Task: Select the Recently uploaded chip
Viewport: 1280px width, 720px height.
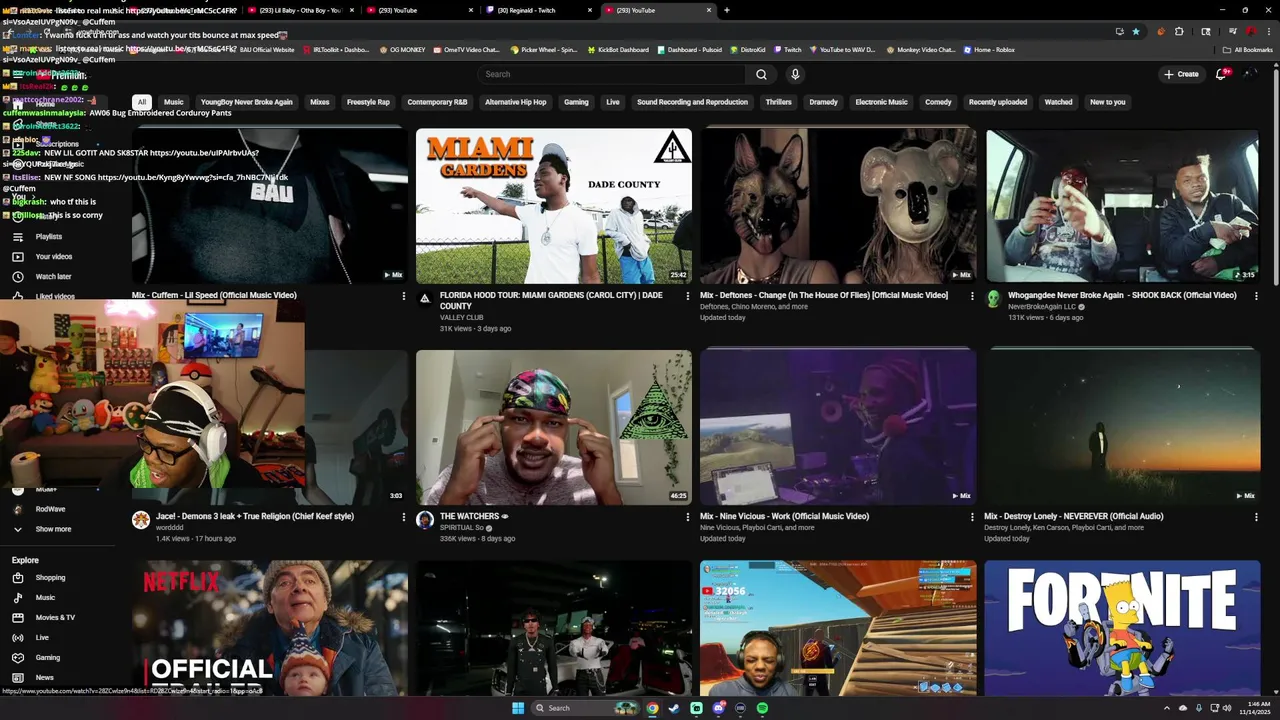Action: pos(998,102)
